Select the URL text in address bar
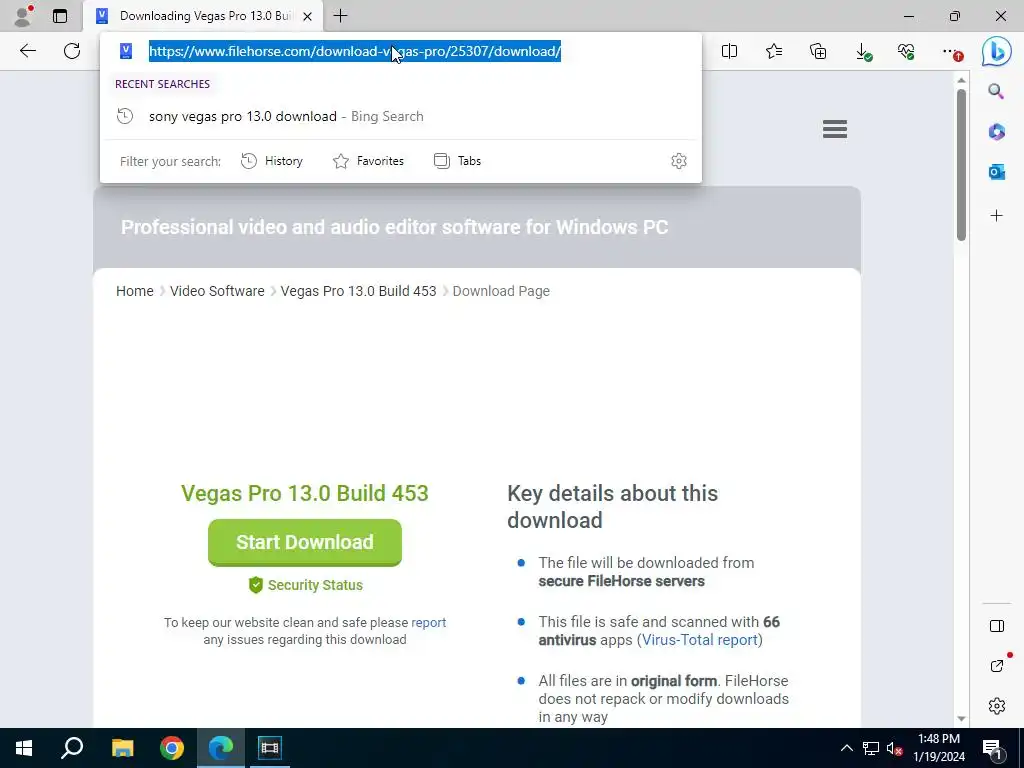 tap(355, 51)
